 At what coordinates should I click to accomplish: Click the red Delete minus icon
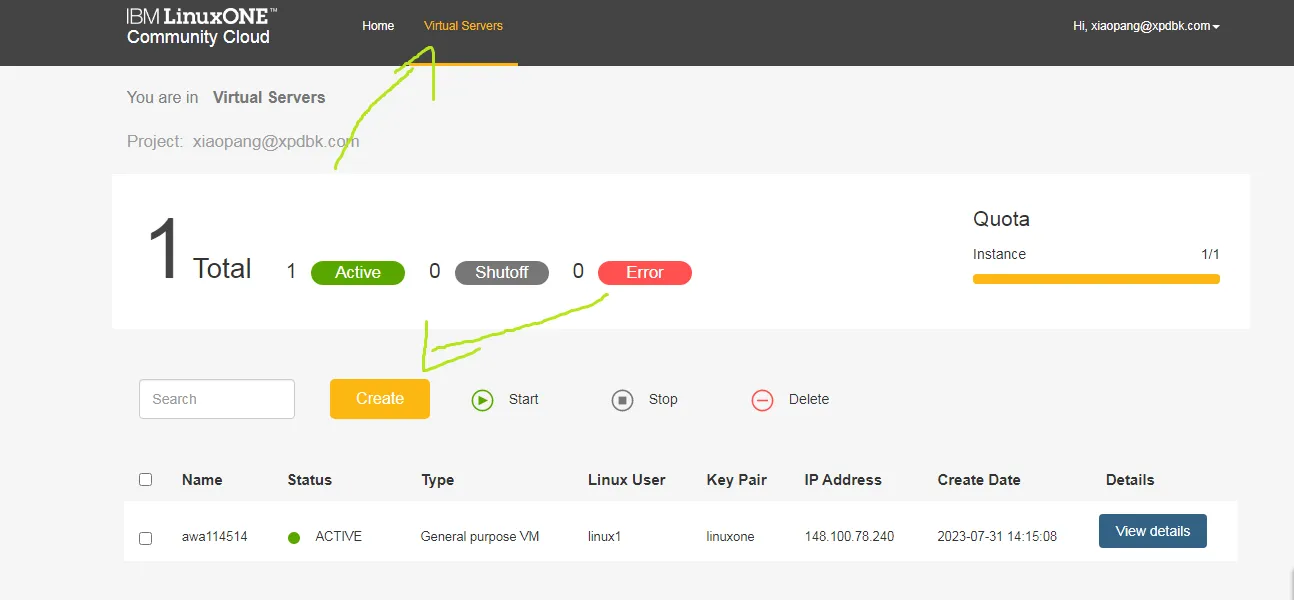tap(762, 400)
